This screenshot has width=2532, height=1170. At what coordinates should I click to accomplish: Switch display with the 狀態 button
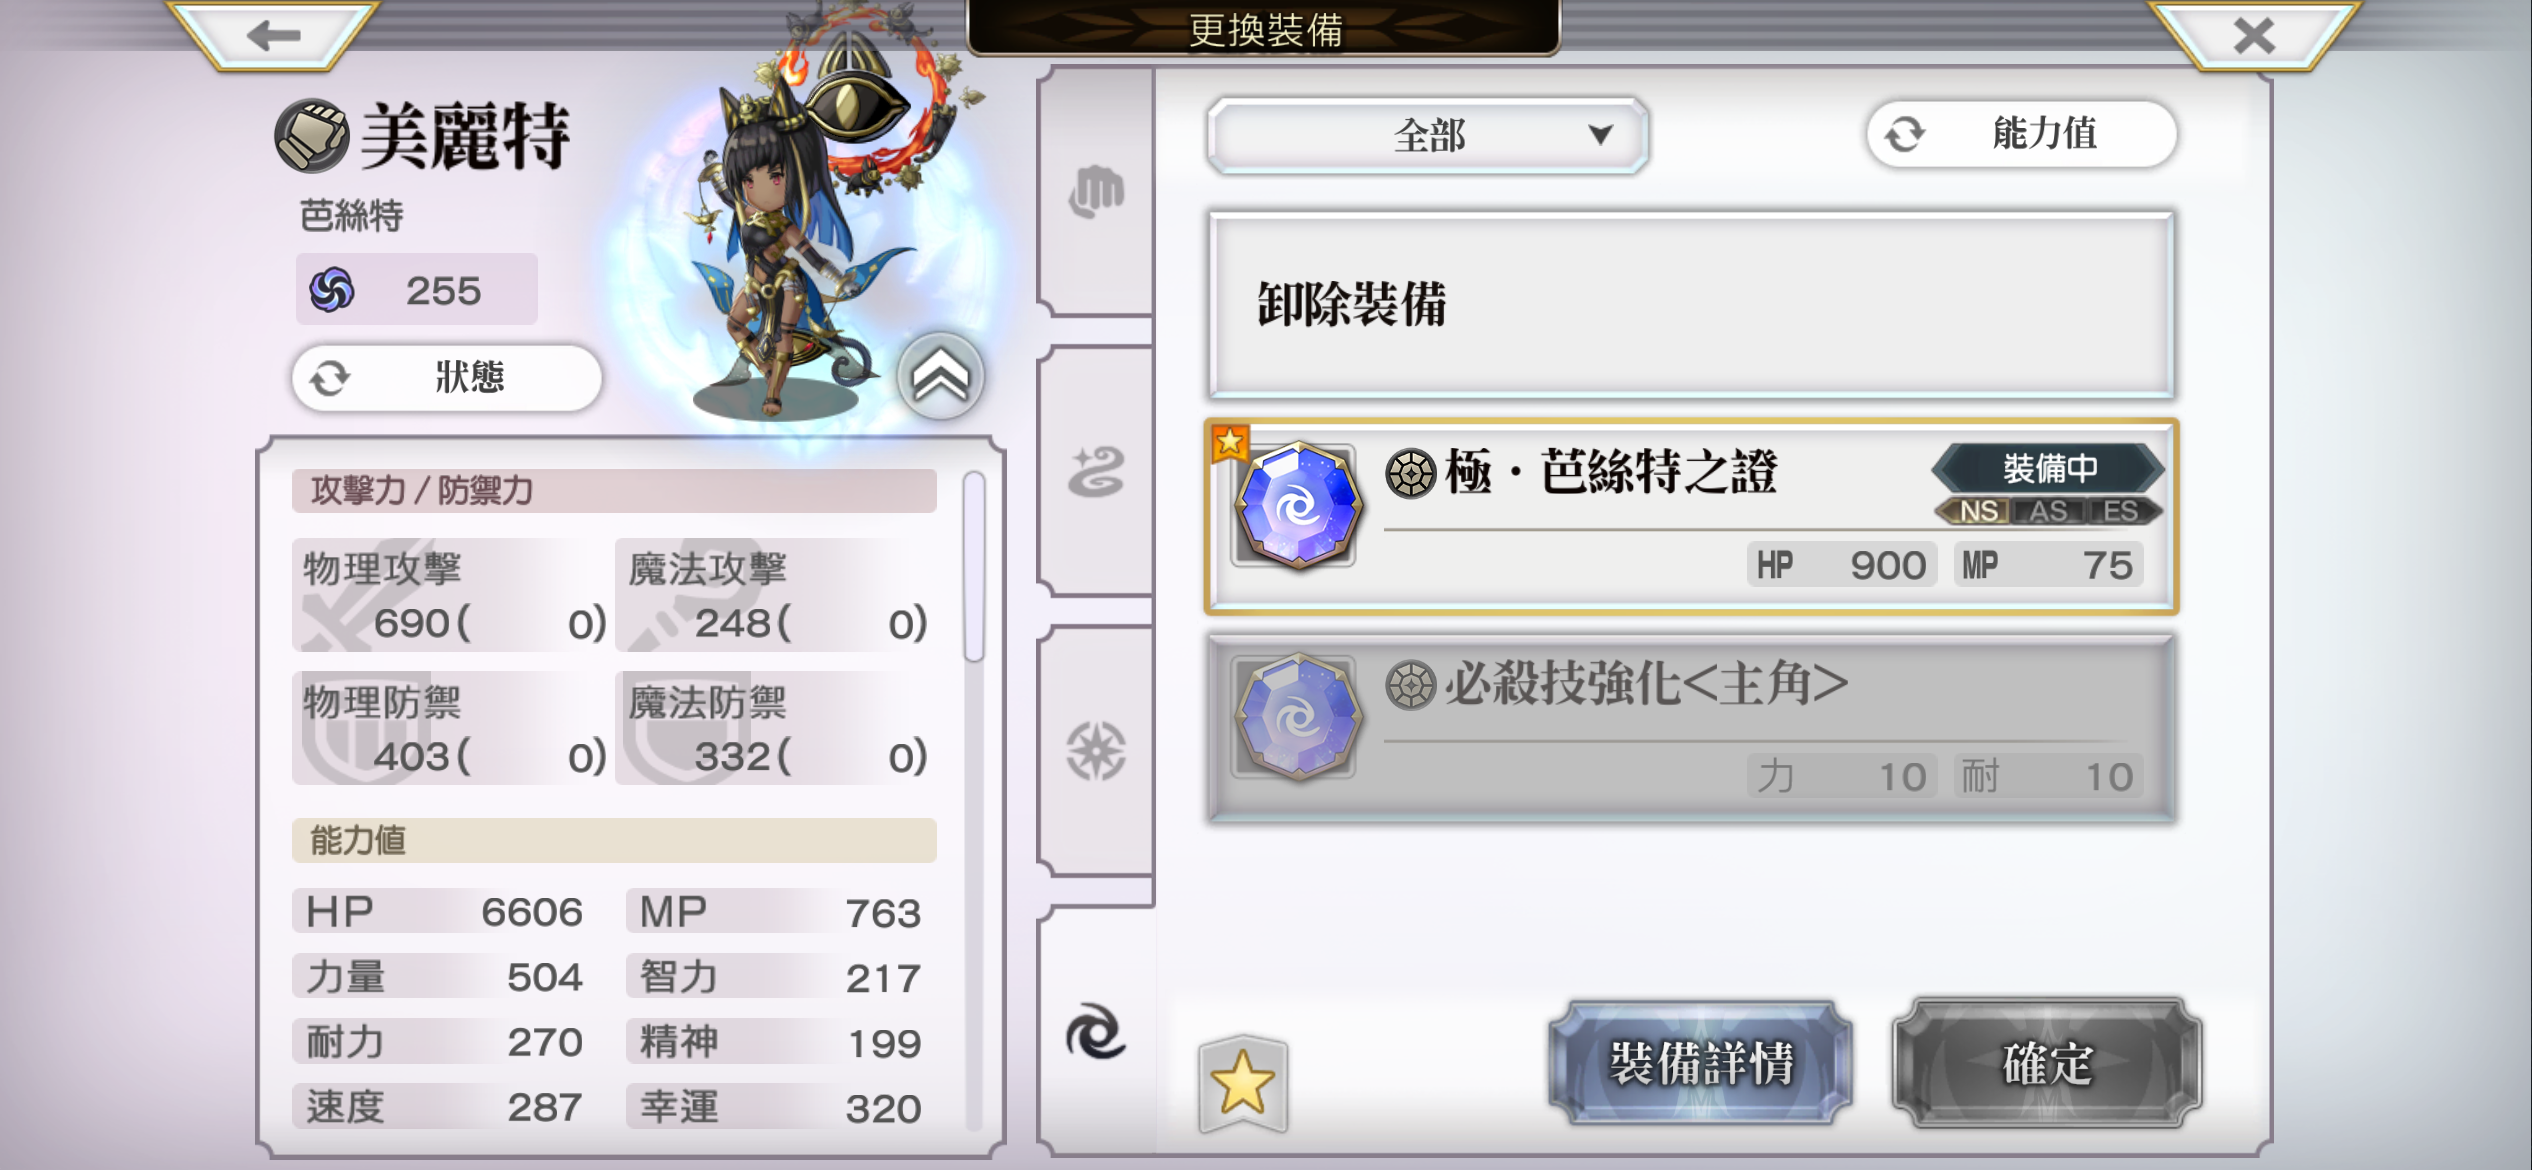(447, 378)
